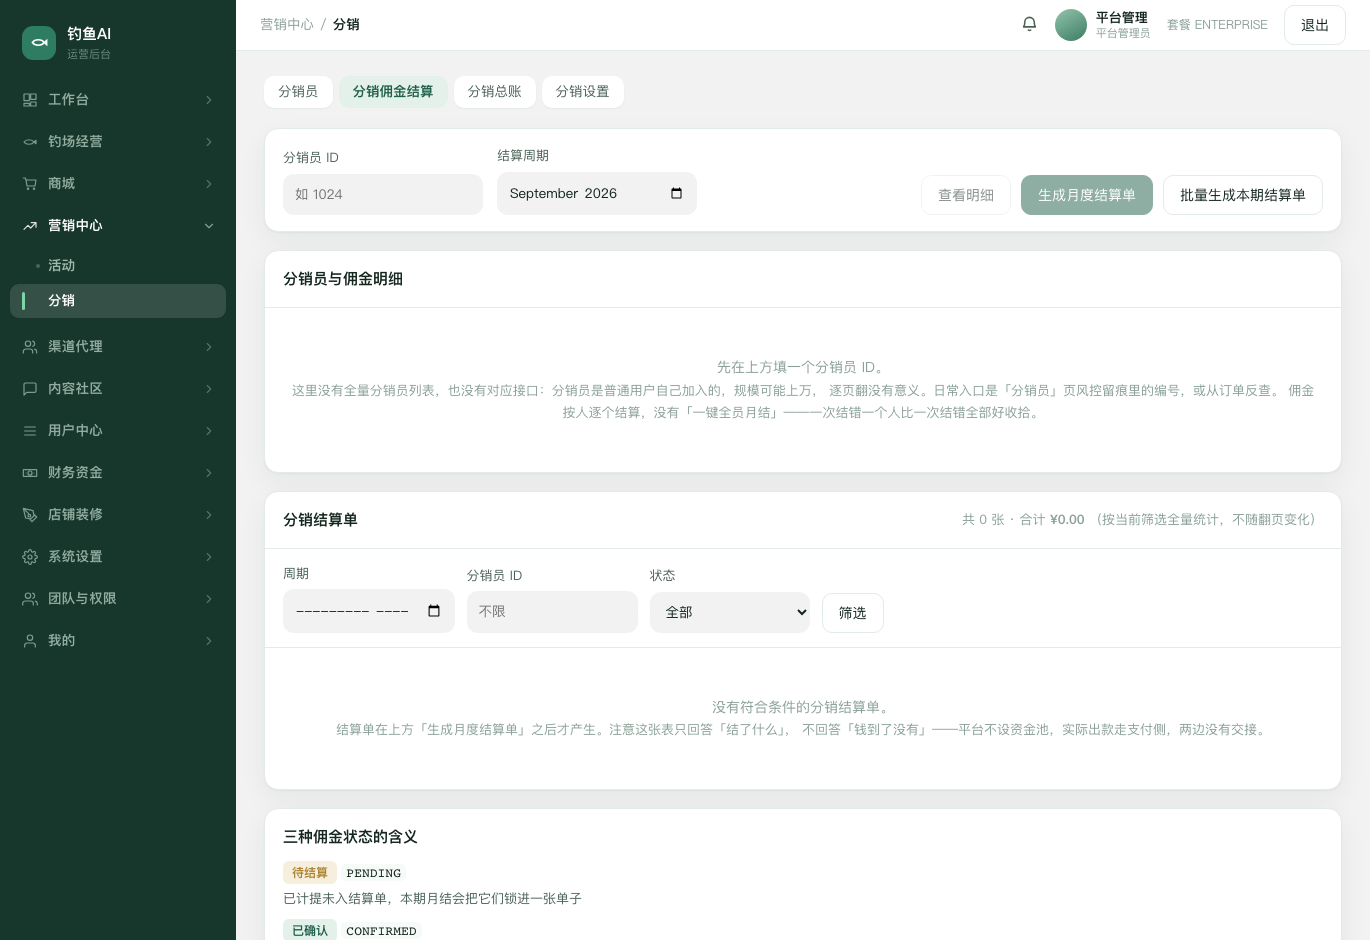This screenshot has width=1370, height=940.
Task: Select the 分销佣金结算 tab
Action: (x=393, y=92)
